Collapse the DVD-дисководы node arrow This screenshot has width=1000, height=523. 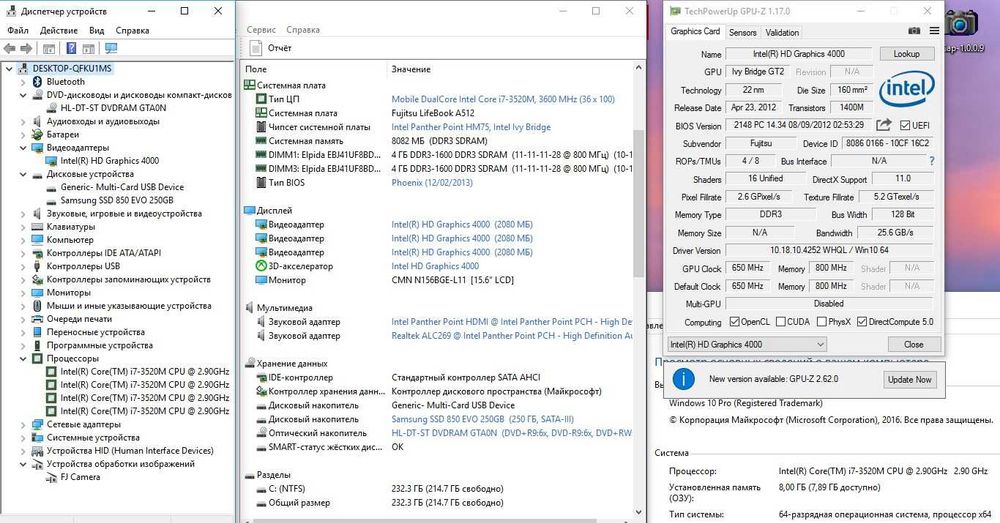tap(23, 95)
